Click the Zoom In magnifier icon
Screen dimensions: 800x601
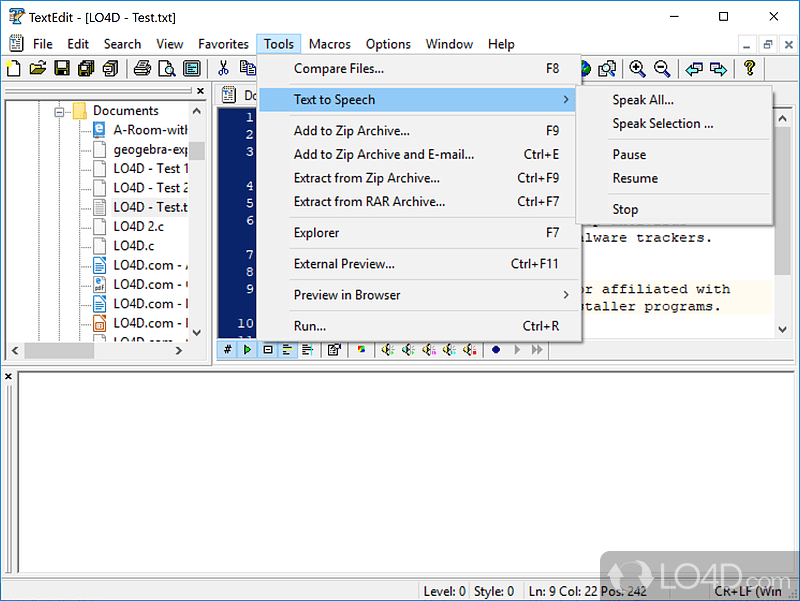tap(637, 68)
